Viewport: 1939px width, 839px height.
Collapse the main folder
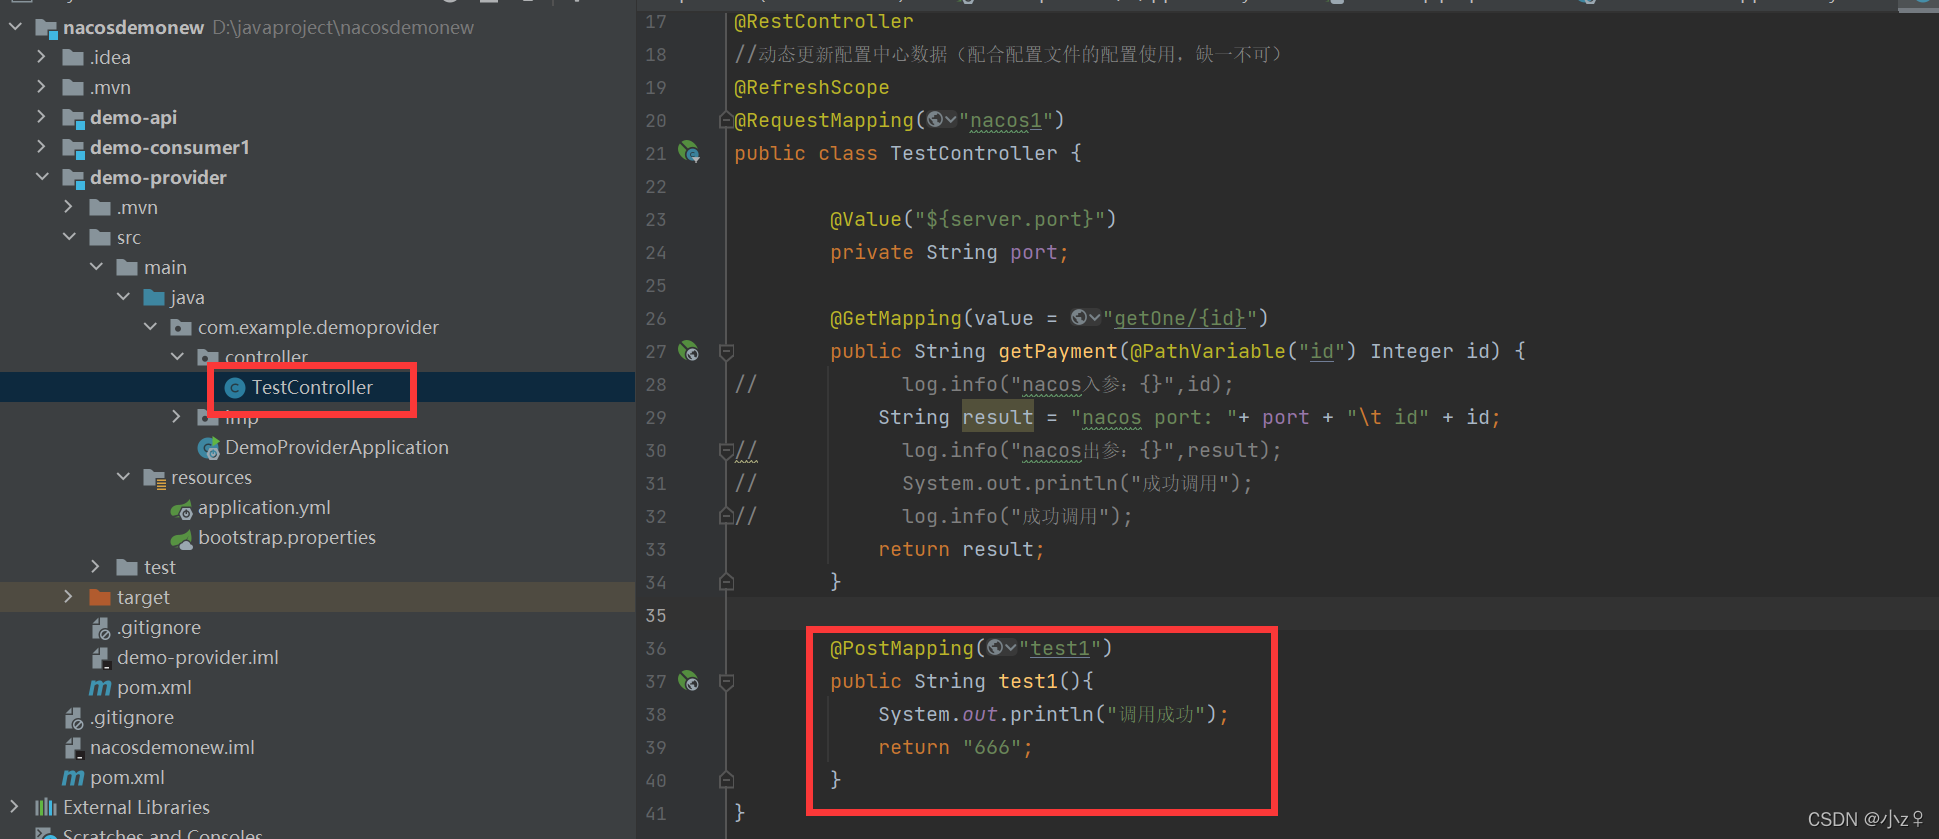[96, 267]
